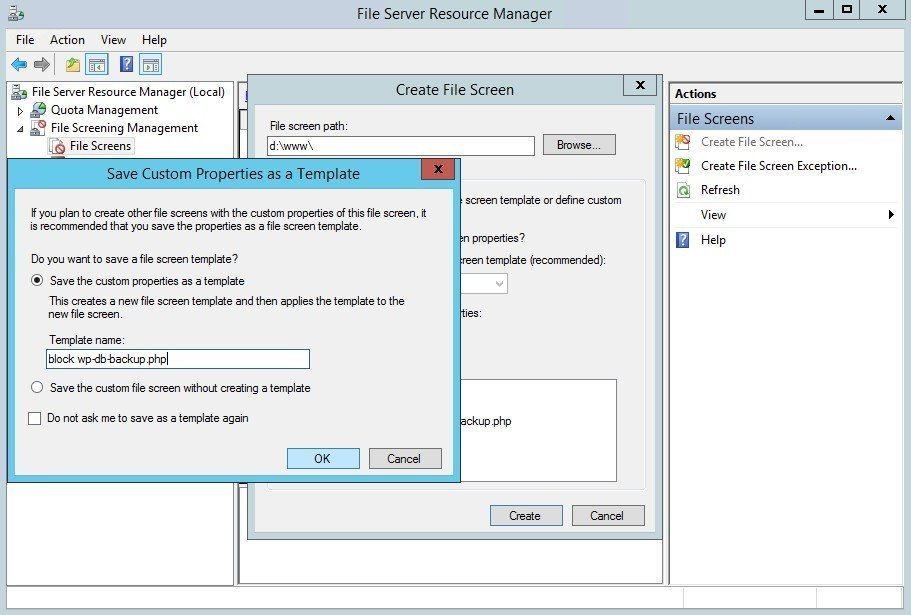
Task: Click OK in the Save Custom Properties dialog
Action: pos(322,458)
